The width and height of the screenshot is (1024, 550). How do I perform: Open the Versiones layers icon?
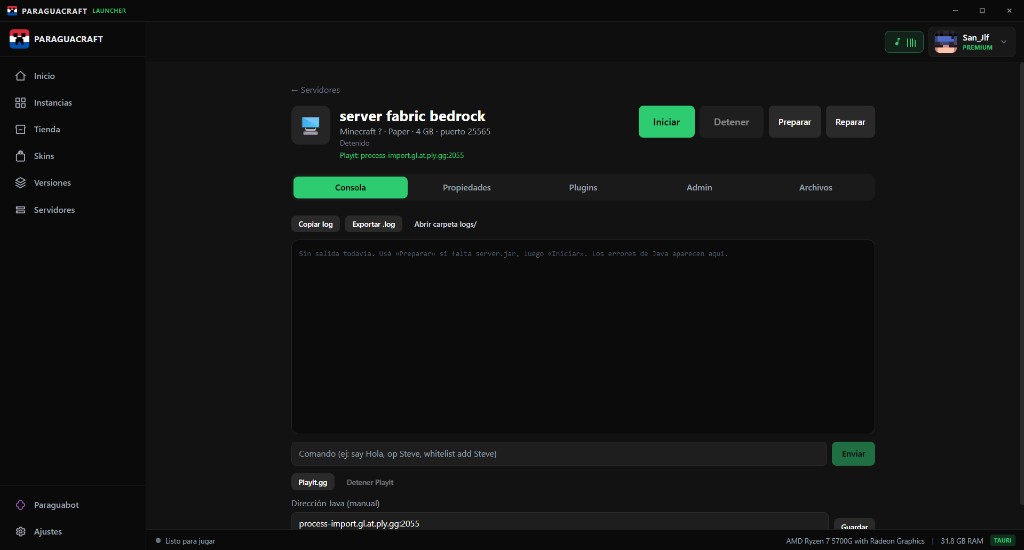pos(20,183)
